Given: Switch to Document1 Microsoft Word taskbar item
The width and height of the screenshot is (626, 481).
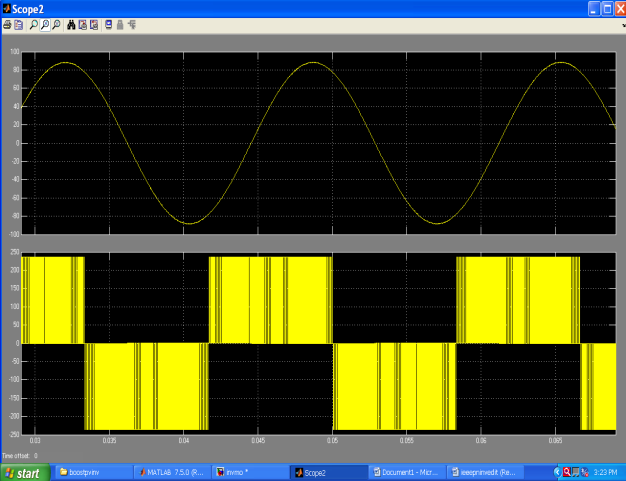Looking at the screenshot, I should pos(408,471).
